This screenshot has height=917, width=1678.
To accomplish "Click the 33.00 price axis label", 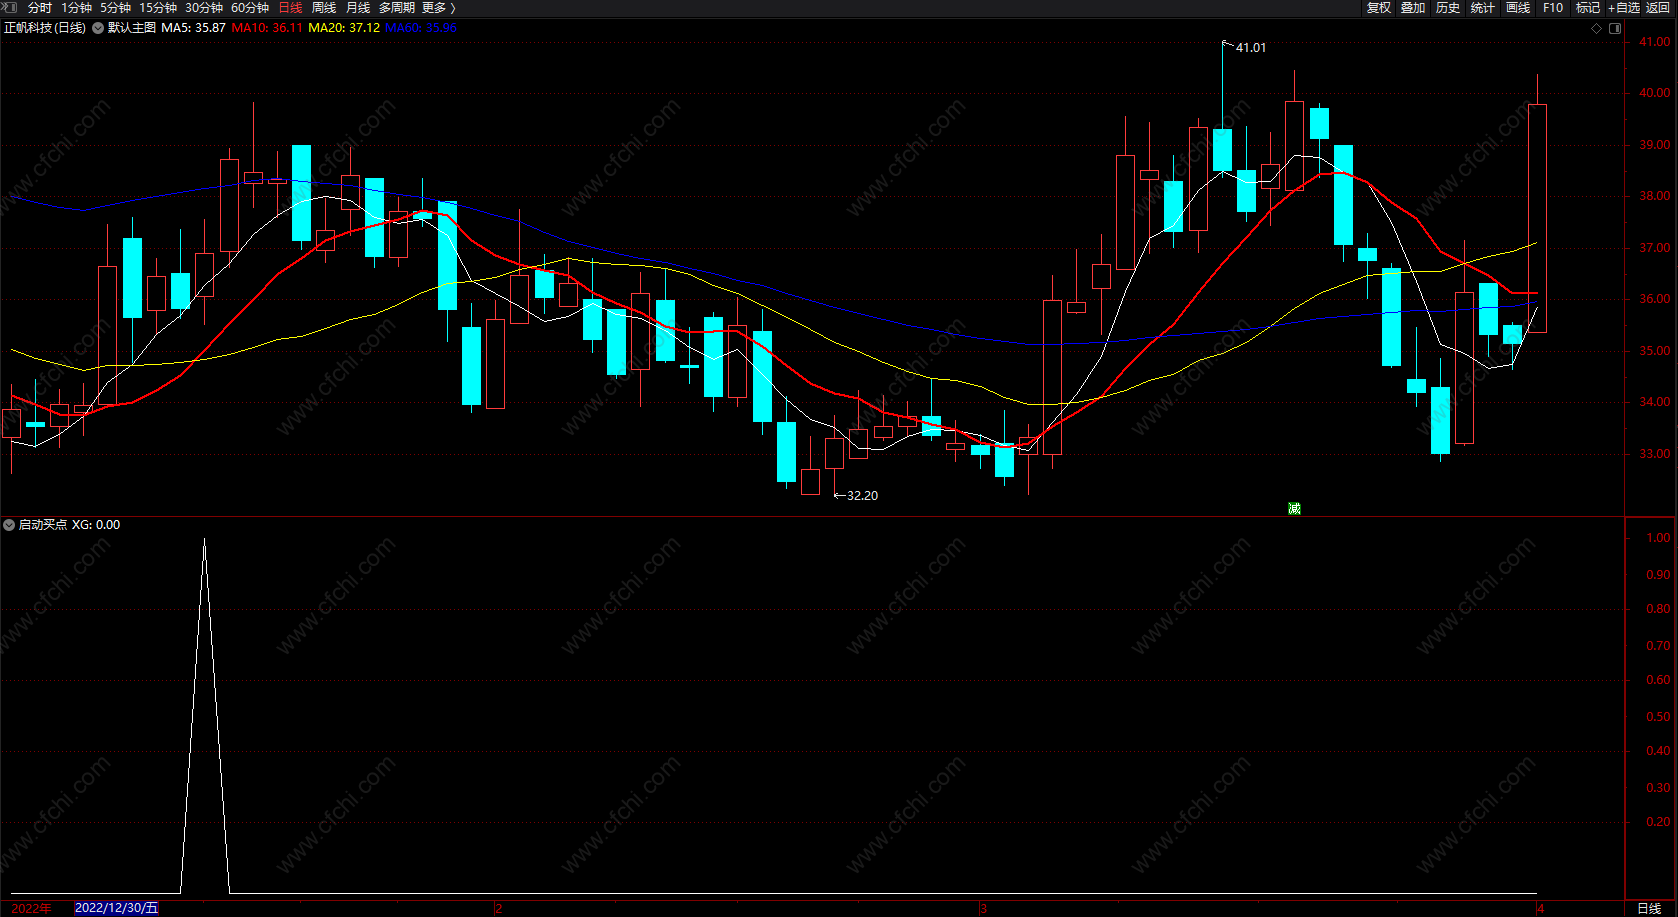I will (1654, 454).
